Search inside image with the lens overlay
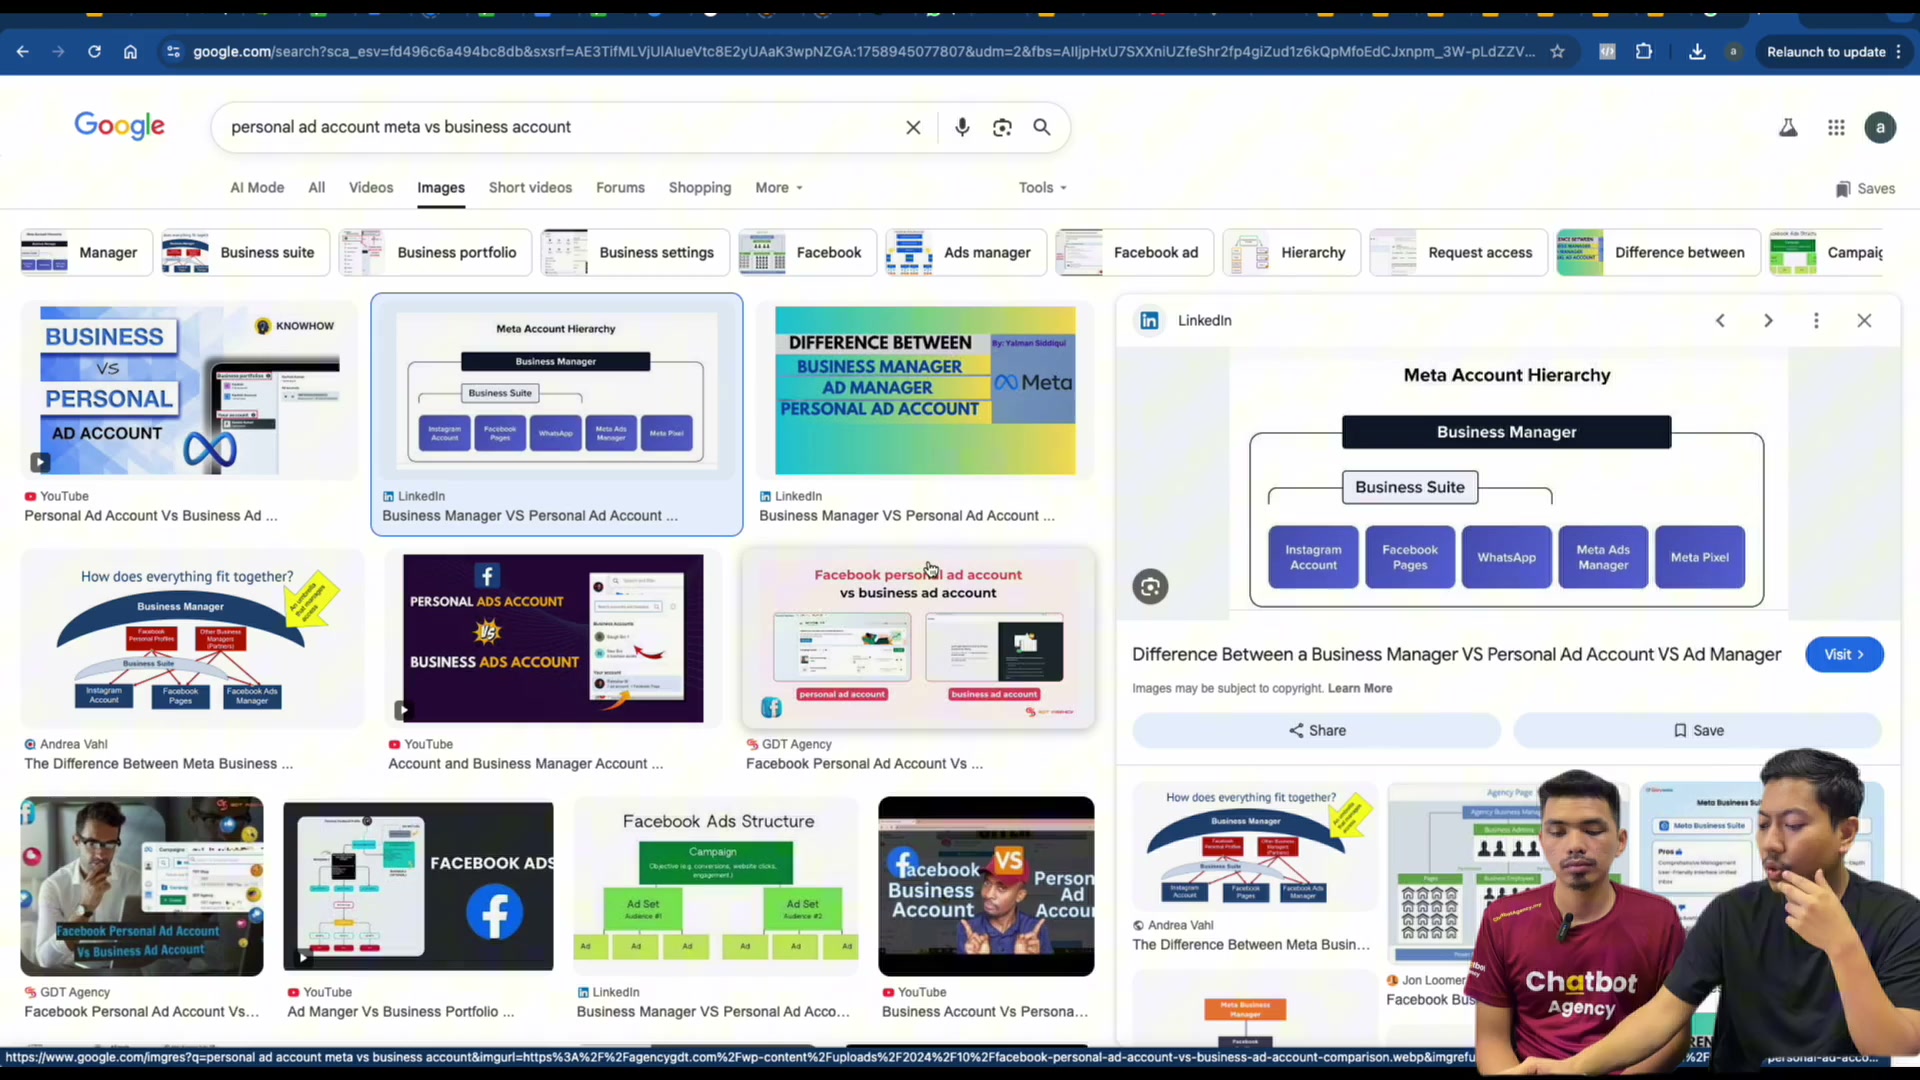Image resolution: width=1920 pixels, height=1080 pixels. pos(1150,587)
